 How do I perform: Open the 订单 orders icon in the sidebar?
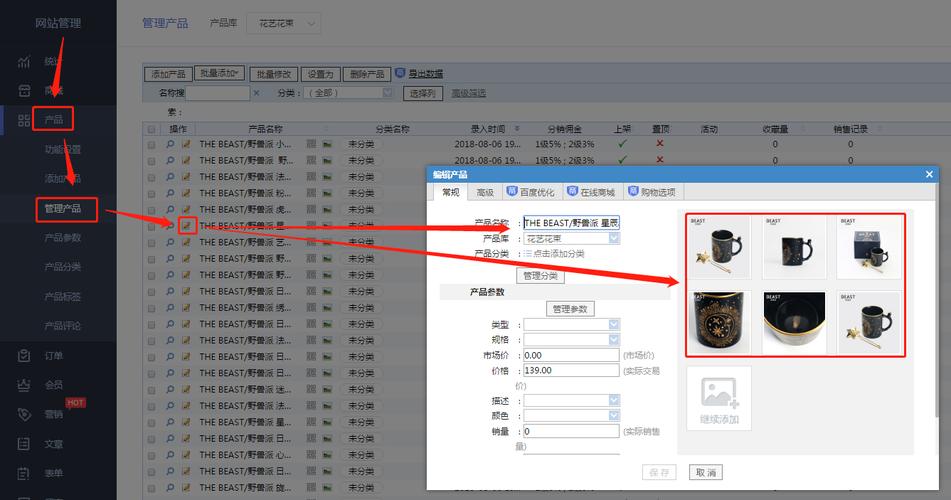tap(24, 356)
